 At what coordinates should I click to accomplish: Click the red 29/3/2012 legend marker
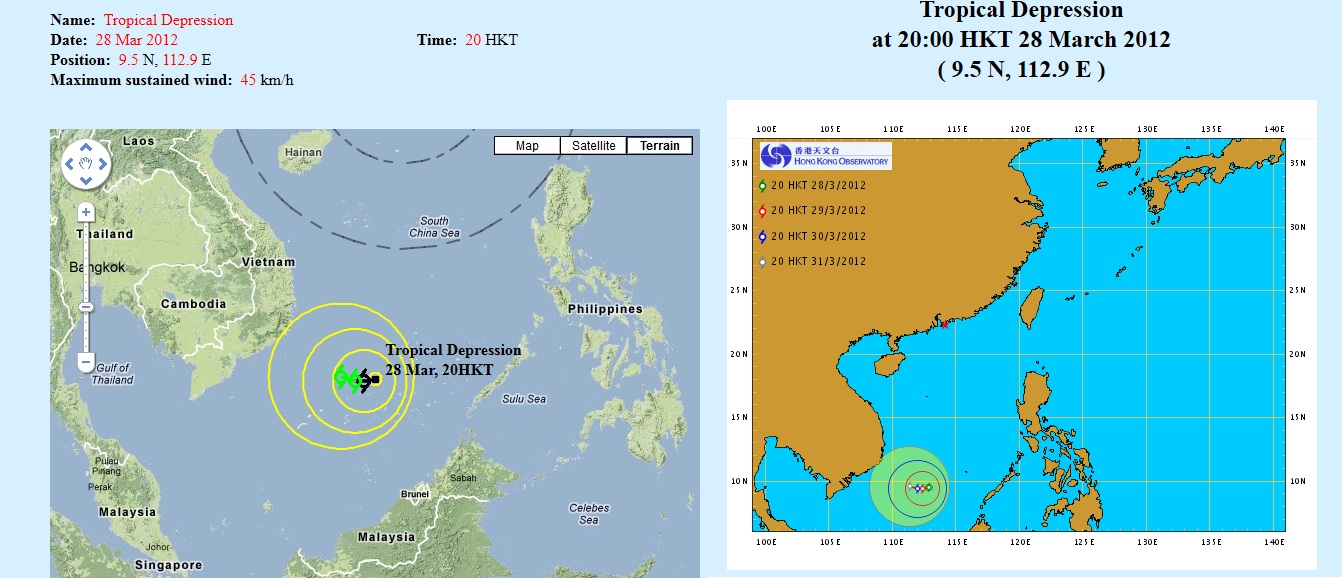tap(763, 211)
